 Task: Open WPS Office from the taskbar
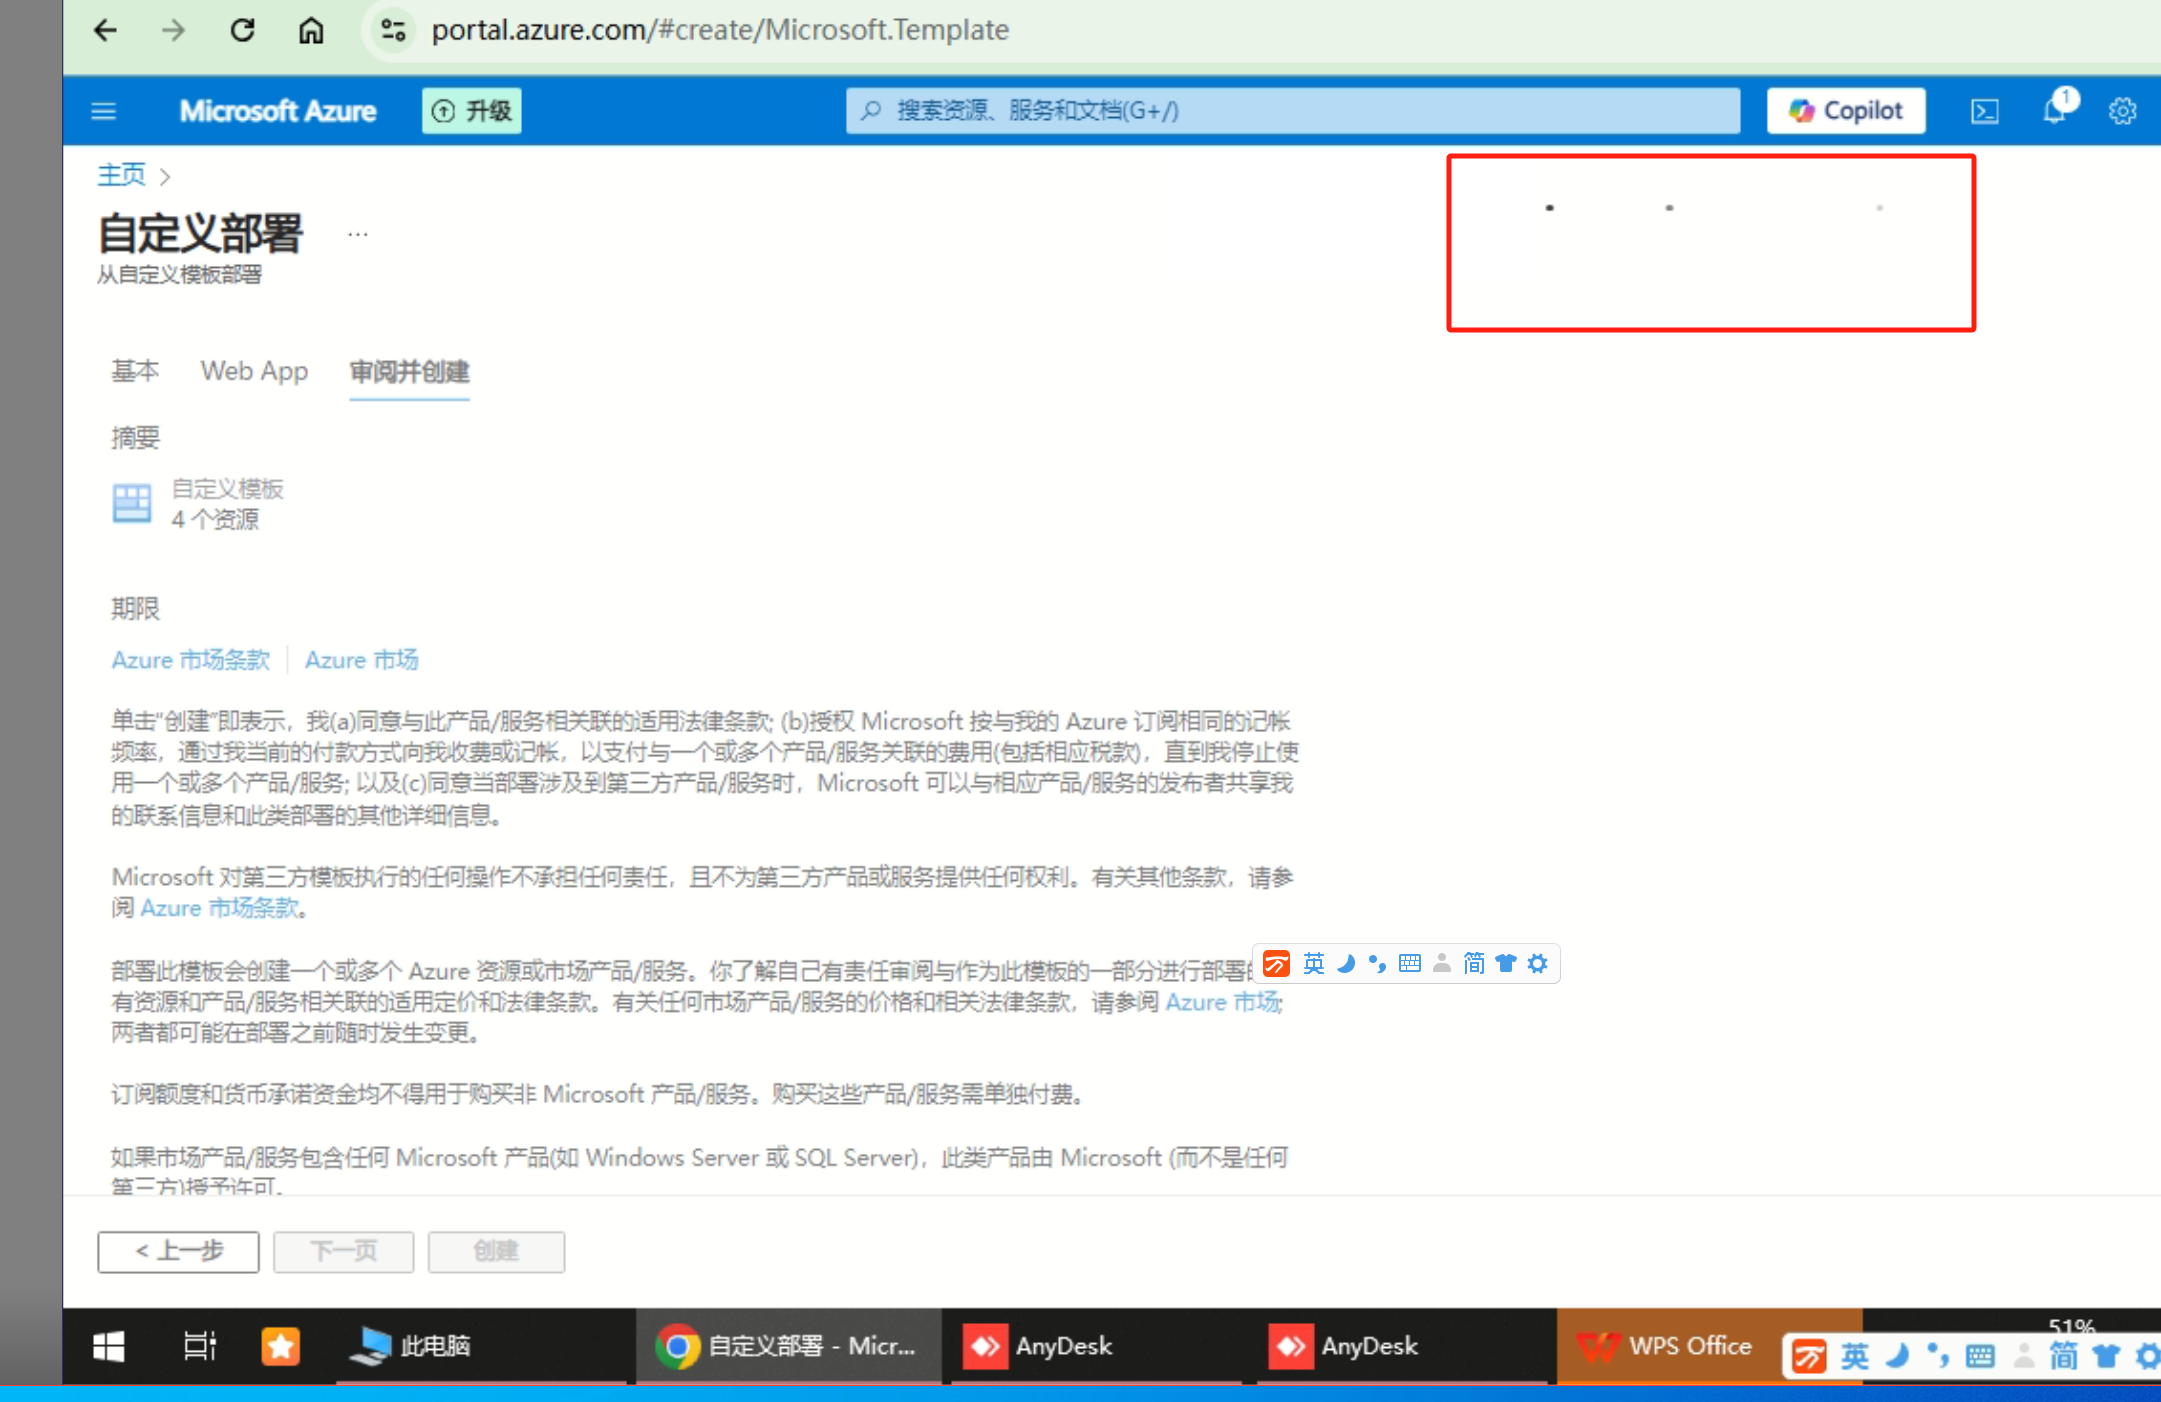click(x=1665, y=1346)
